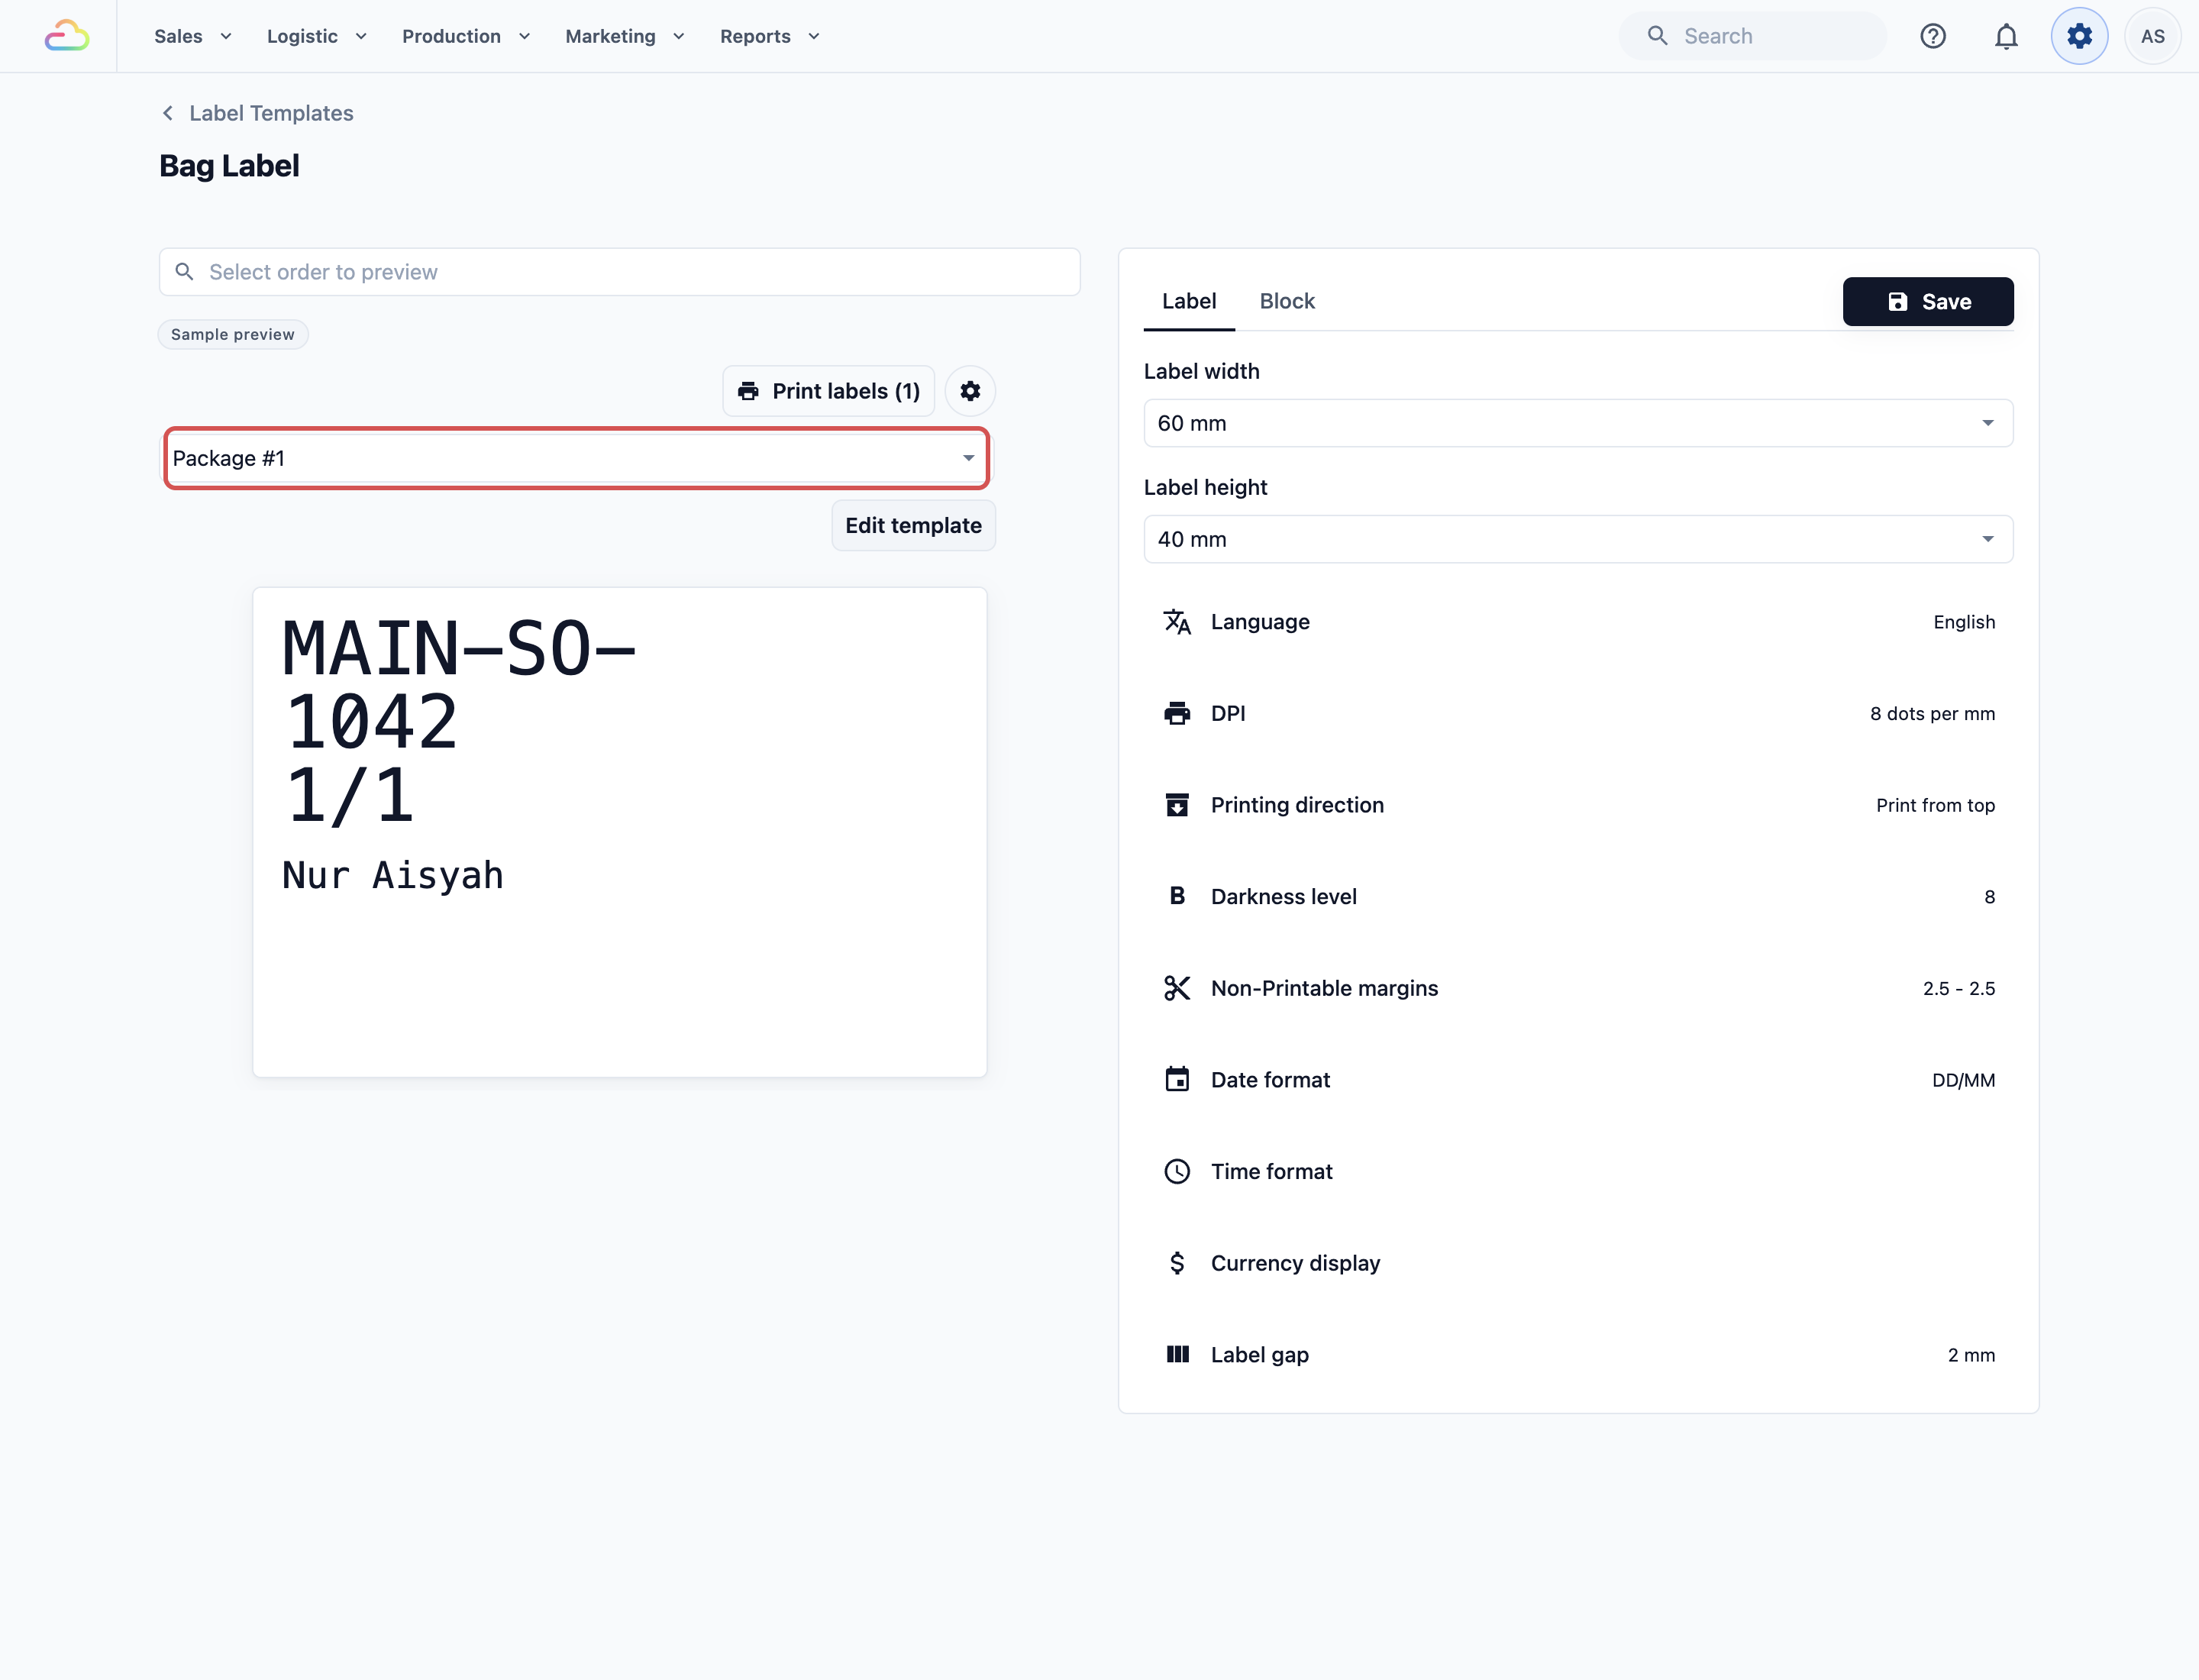This screenshot has height=1680, width=2199.
Task: Open settings gear in top navigation
Action: pyautogui.click(x=2079, y=36)
